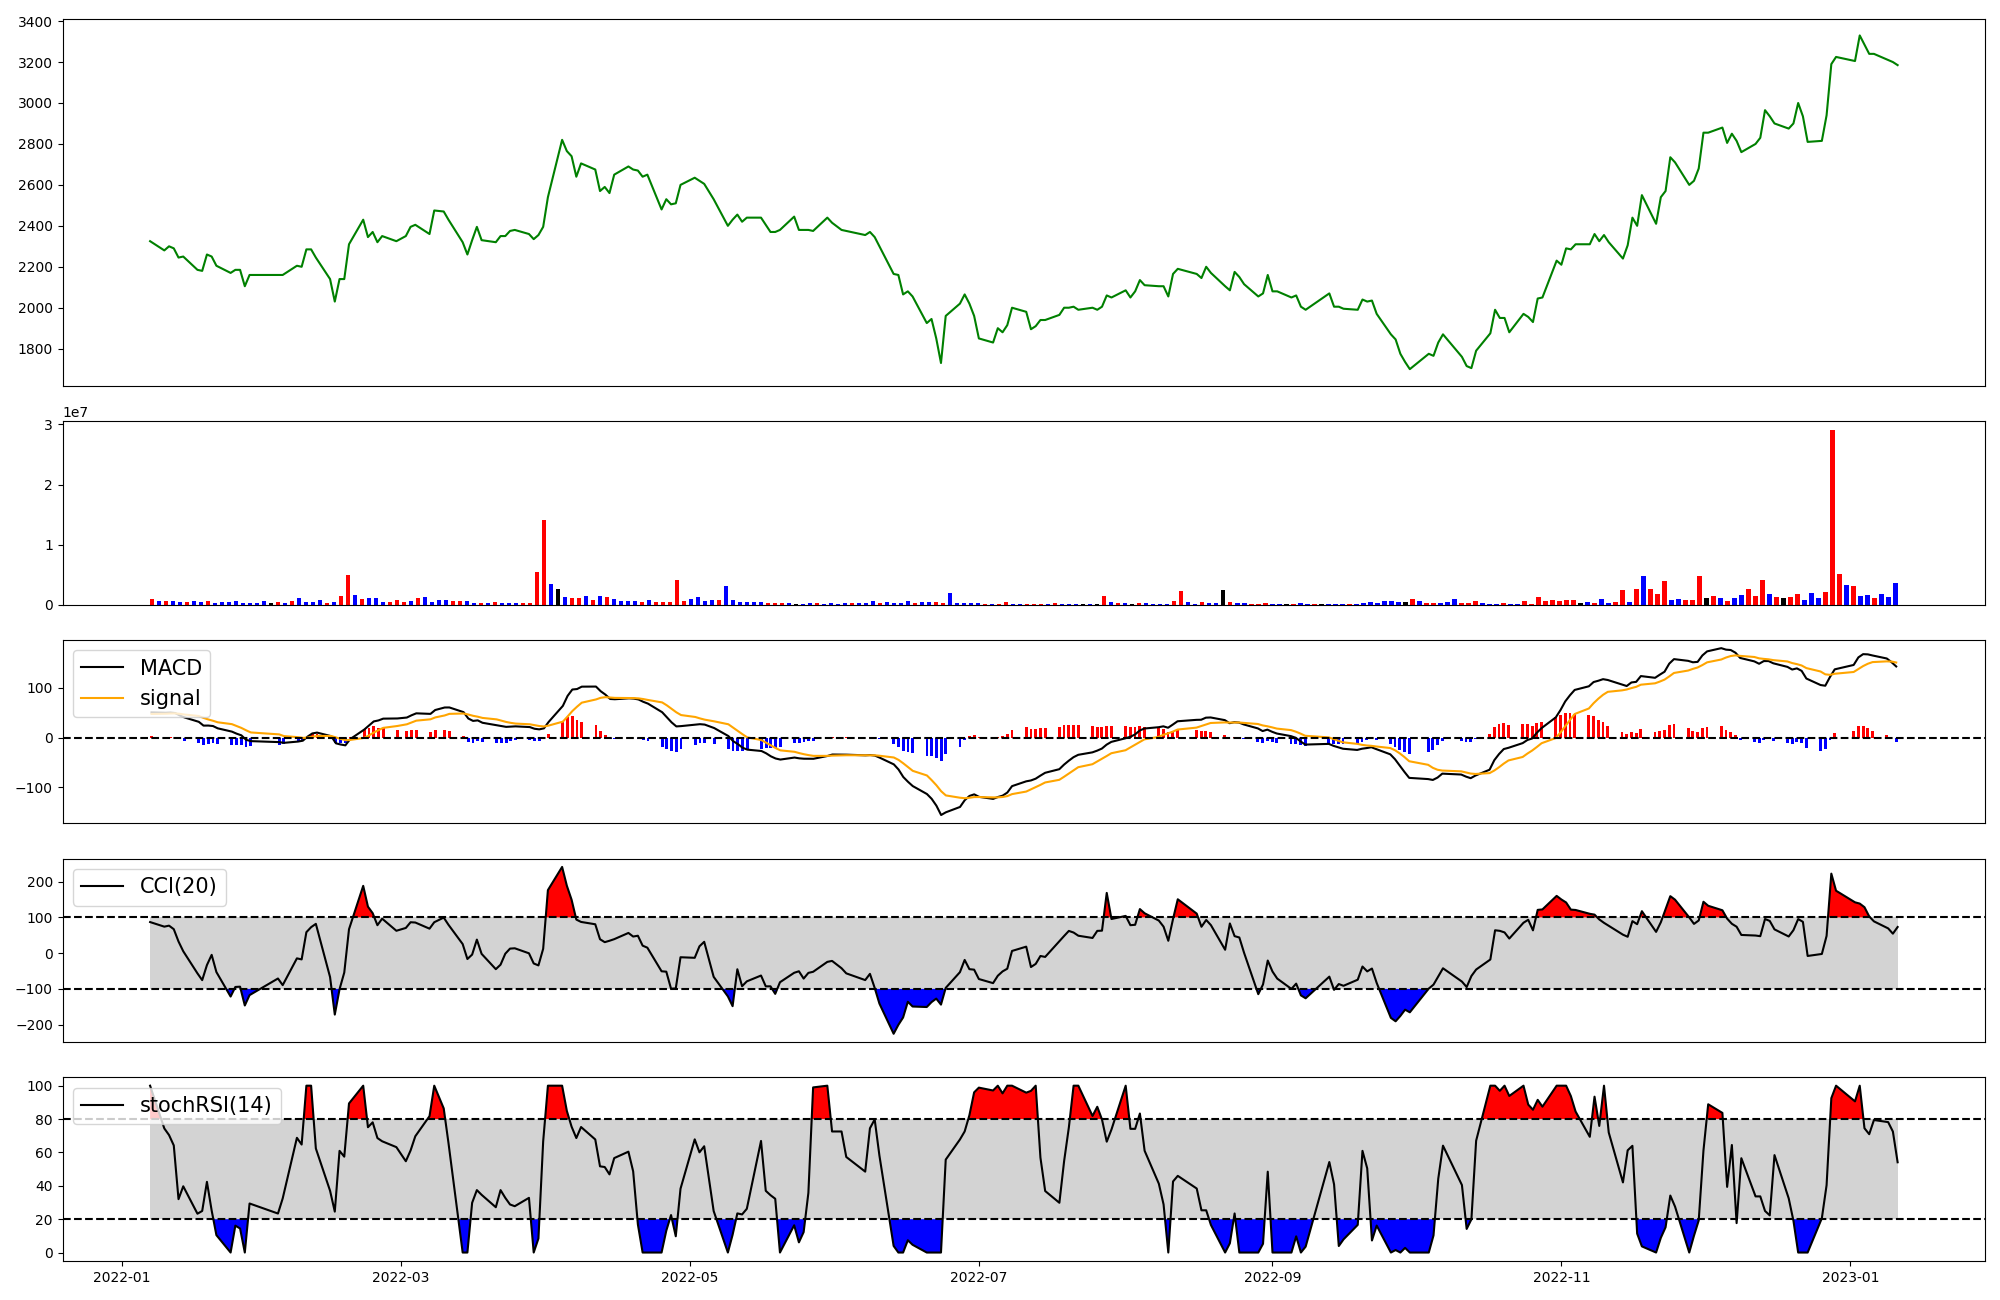This screenshot has height=1300, width=2000.
Task: Click the 1800 price axis tick label
Action: click(x=36, y=349)
